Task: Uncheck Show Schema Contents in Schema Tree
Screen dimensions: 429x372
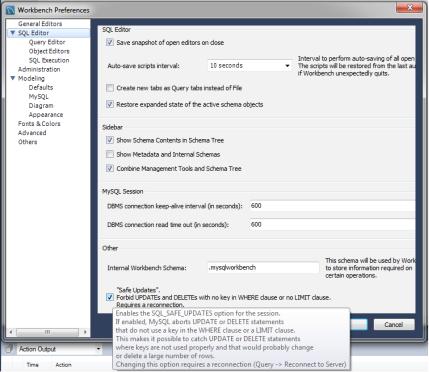Action: pyautogui.click(x=110, y=140)
